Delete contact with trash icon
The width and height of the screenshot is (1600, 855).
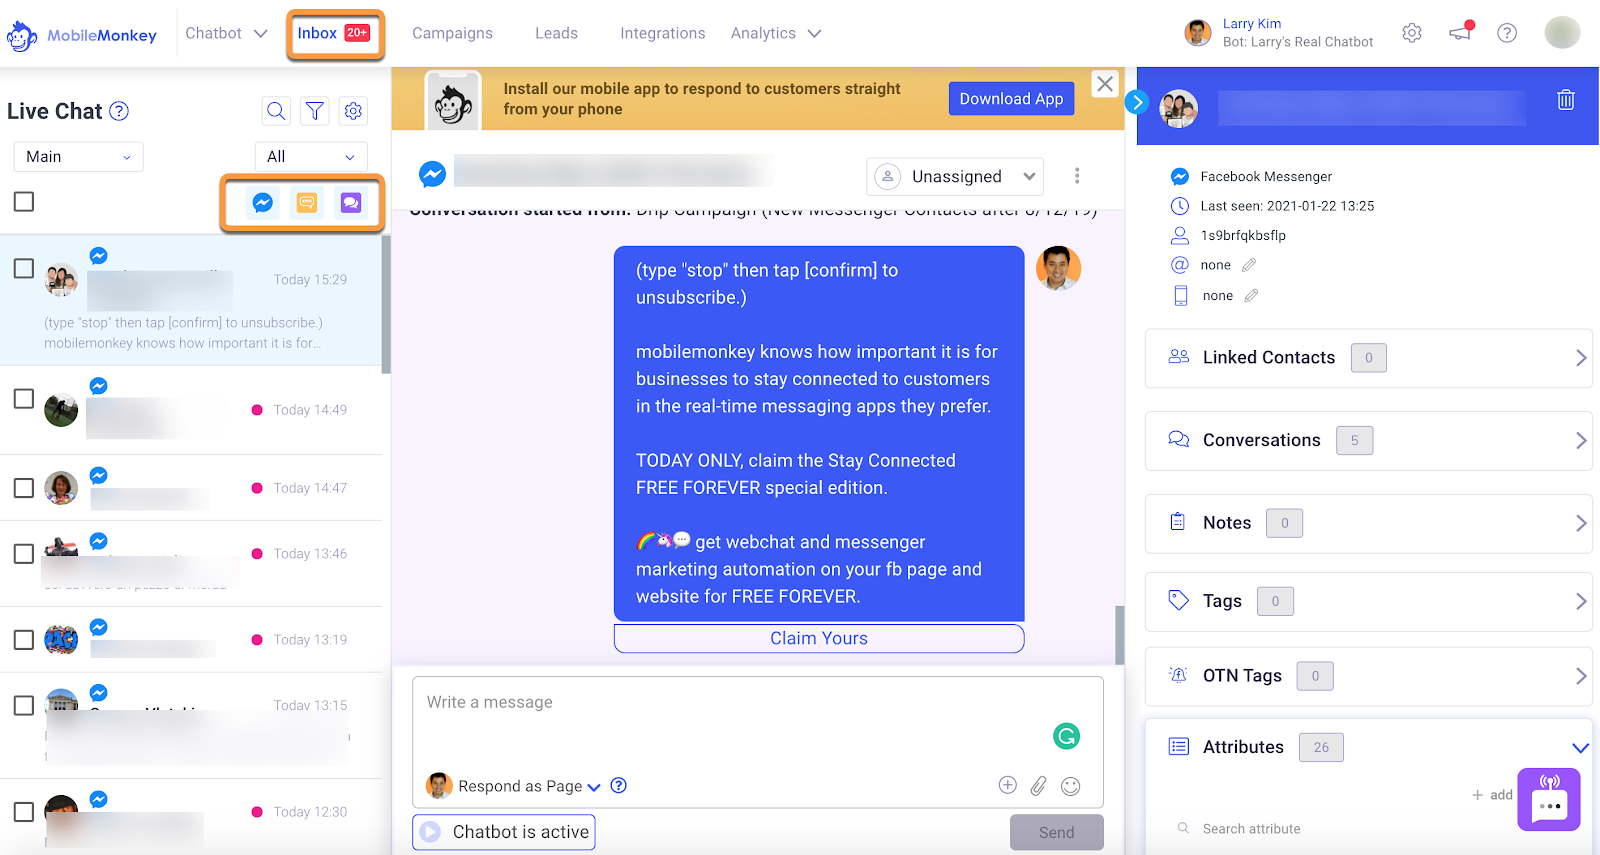(x=1566, y=99)
